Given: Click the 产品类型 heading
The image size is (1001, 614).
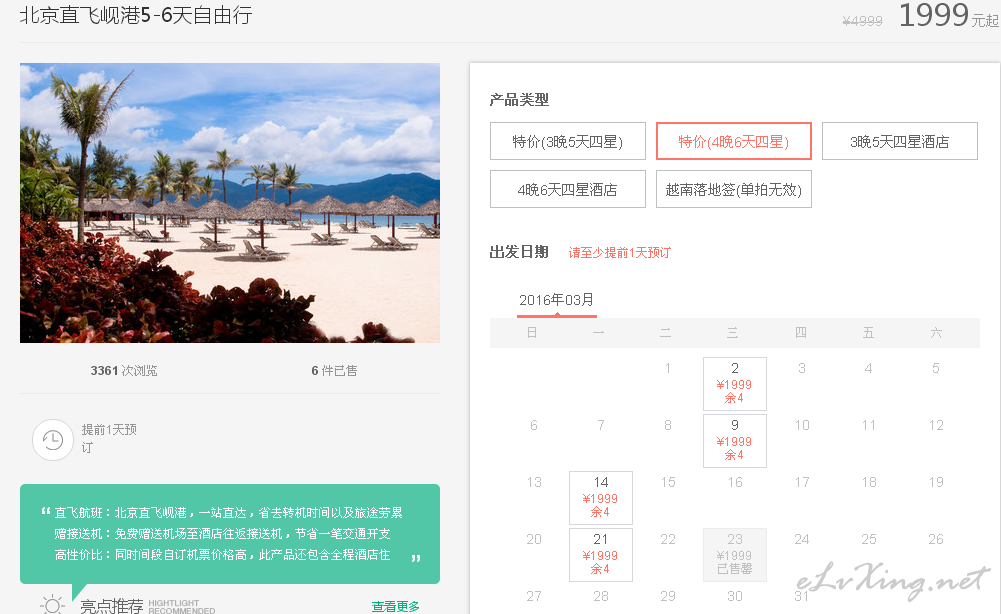Looking at the screenshot, I should pyautogui.click(x=519, y=100).
